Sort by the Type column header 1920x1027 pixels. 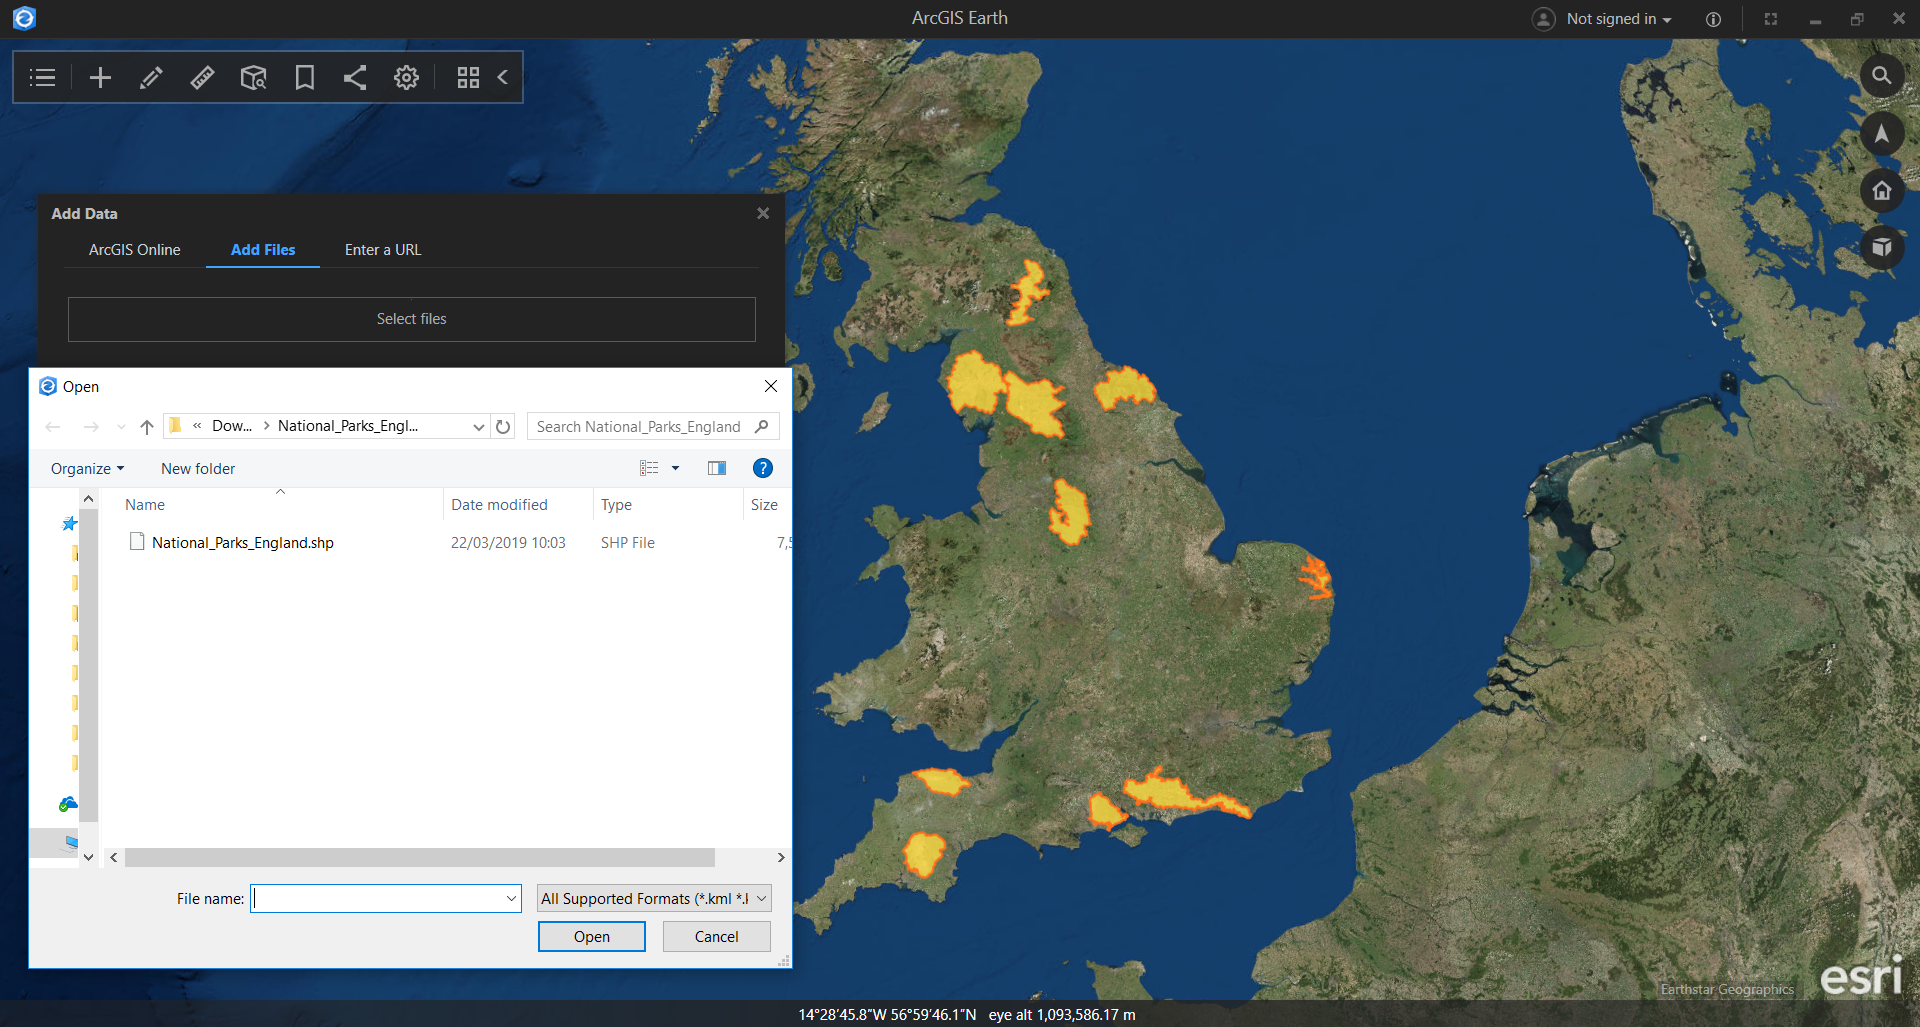point(616,505)
